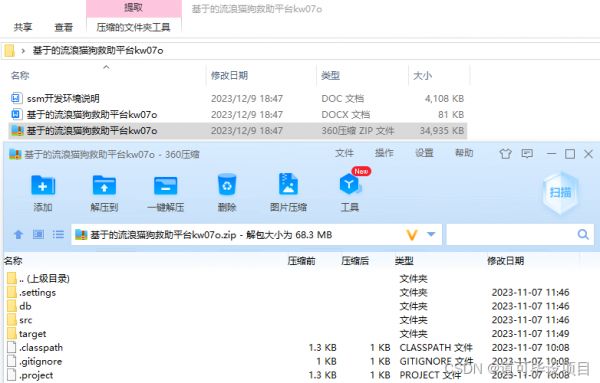Switch to icon view in 360压缩
This screenshot has height=383, width=600.
[x=38, y=234]
